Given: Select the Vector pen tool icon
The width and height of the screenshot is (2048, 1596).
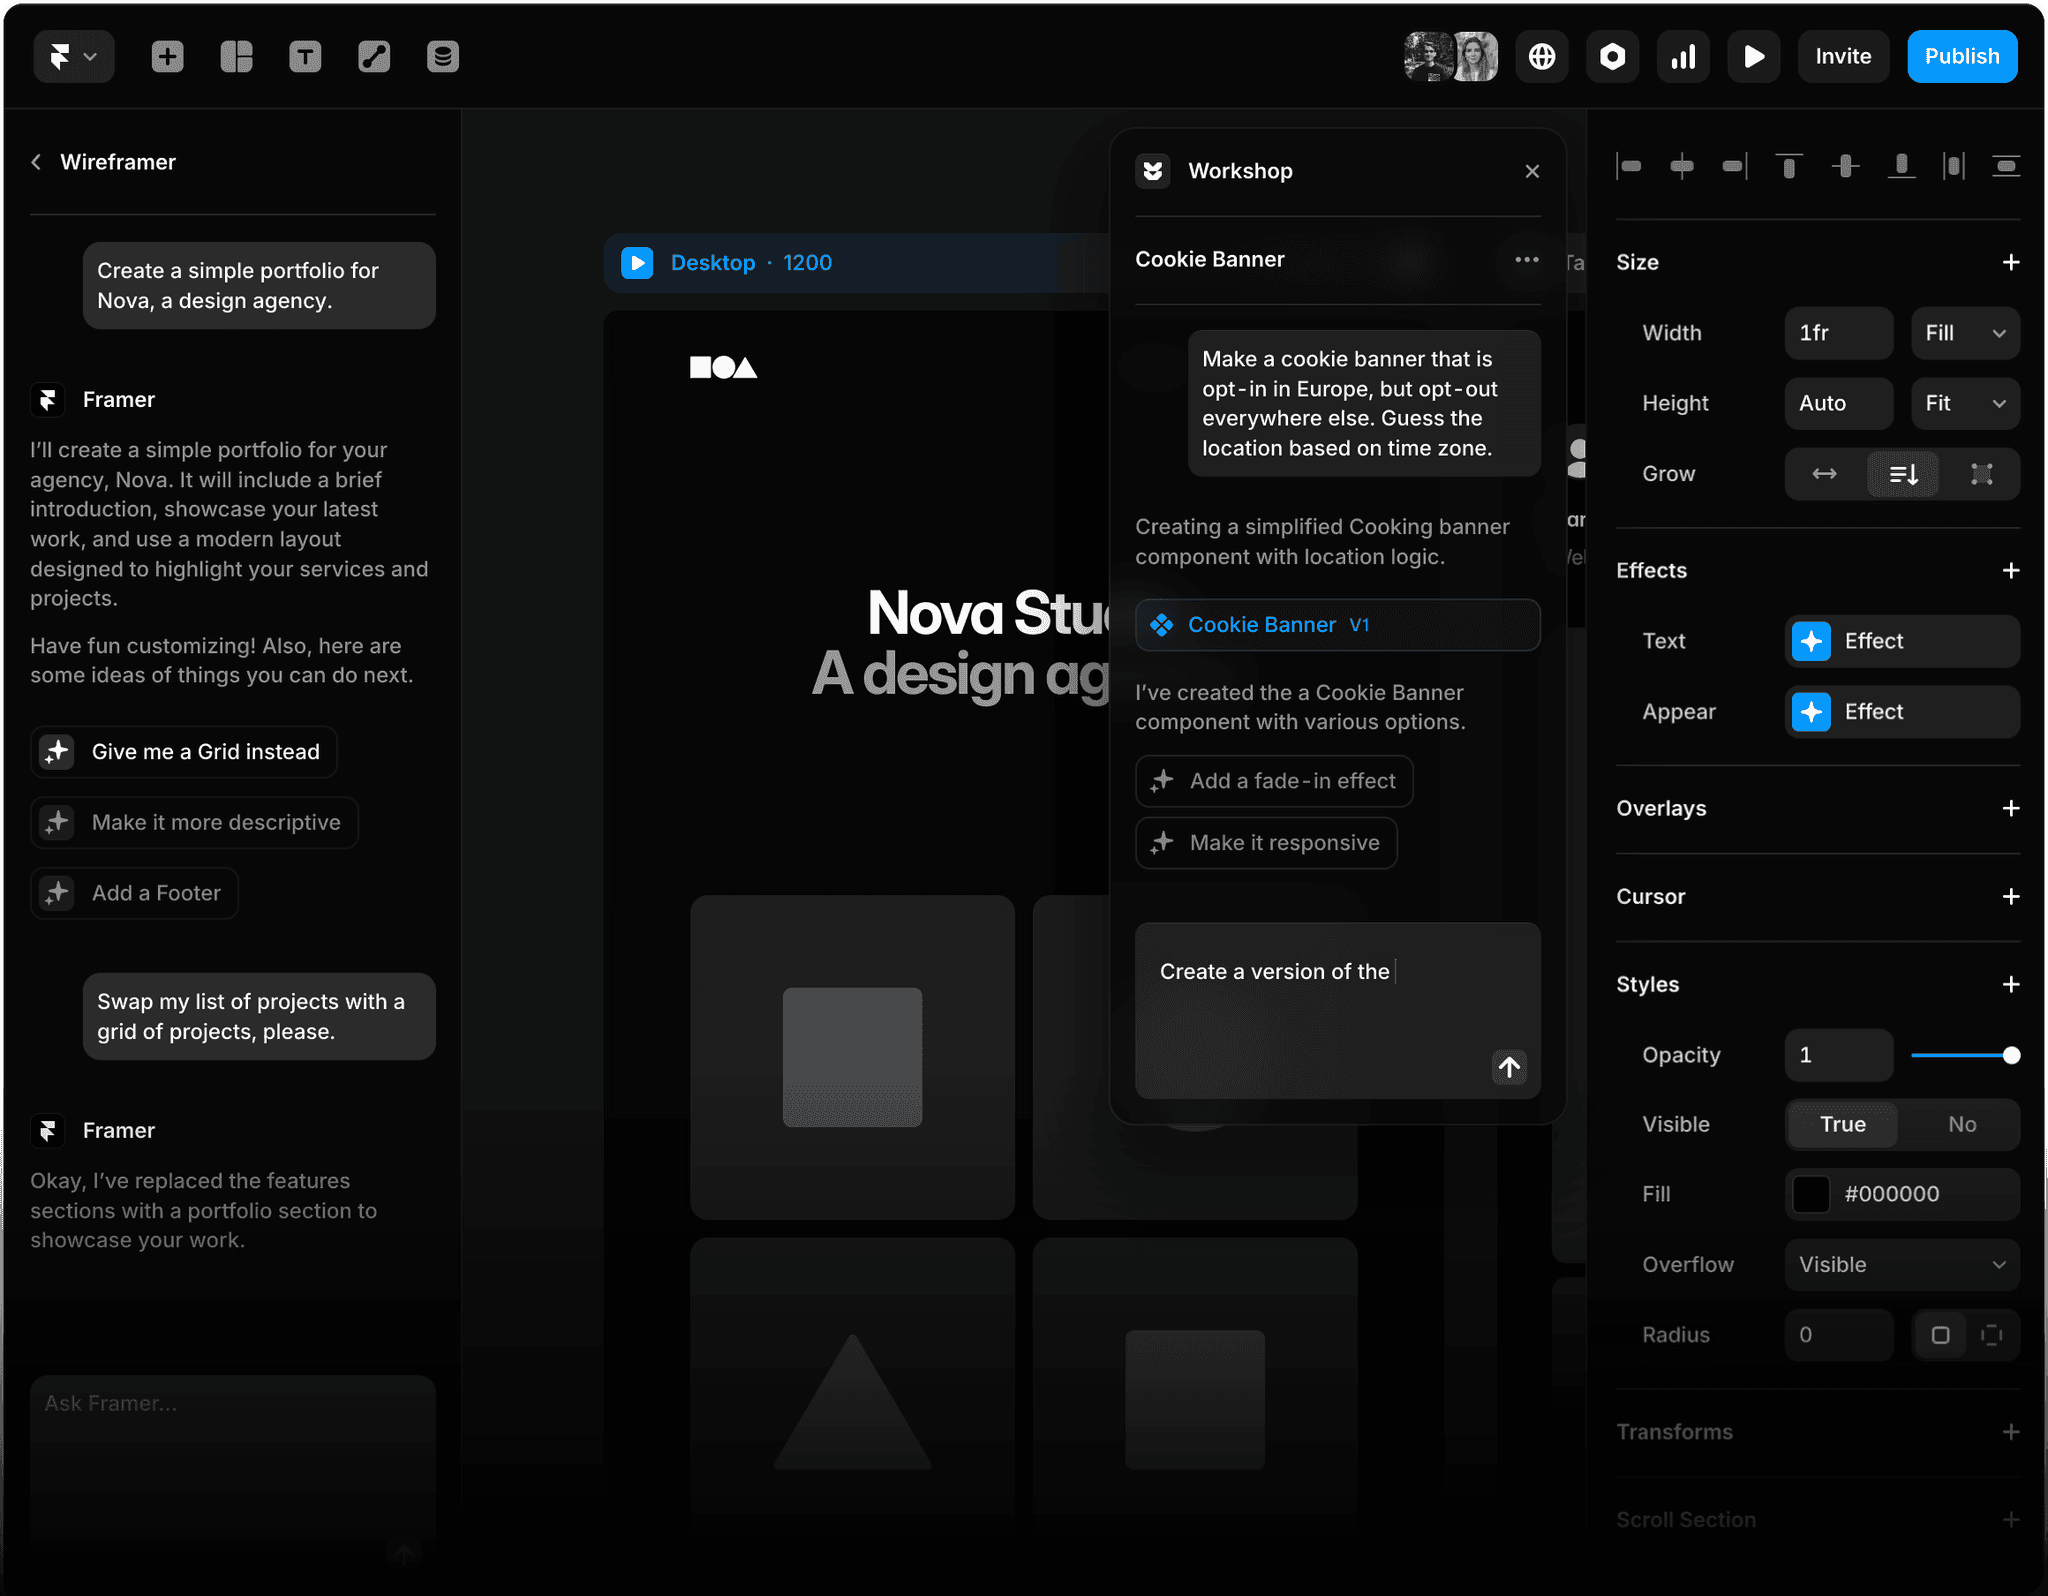Looking at the screenshot, I should pos(374,56).
